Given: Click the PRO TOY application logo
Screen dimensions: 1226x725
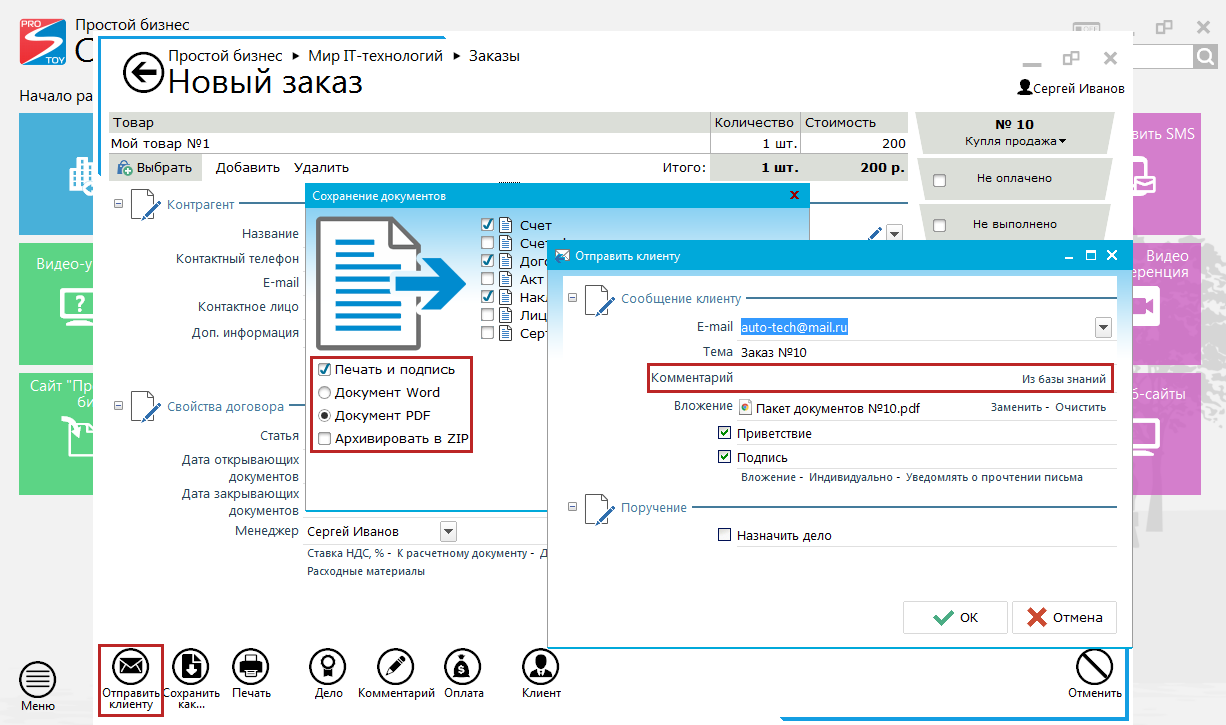Looking at the screenshot, I should pyautogui.click(x=43, y=41).
